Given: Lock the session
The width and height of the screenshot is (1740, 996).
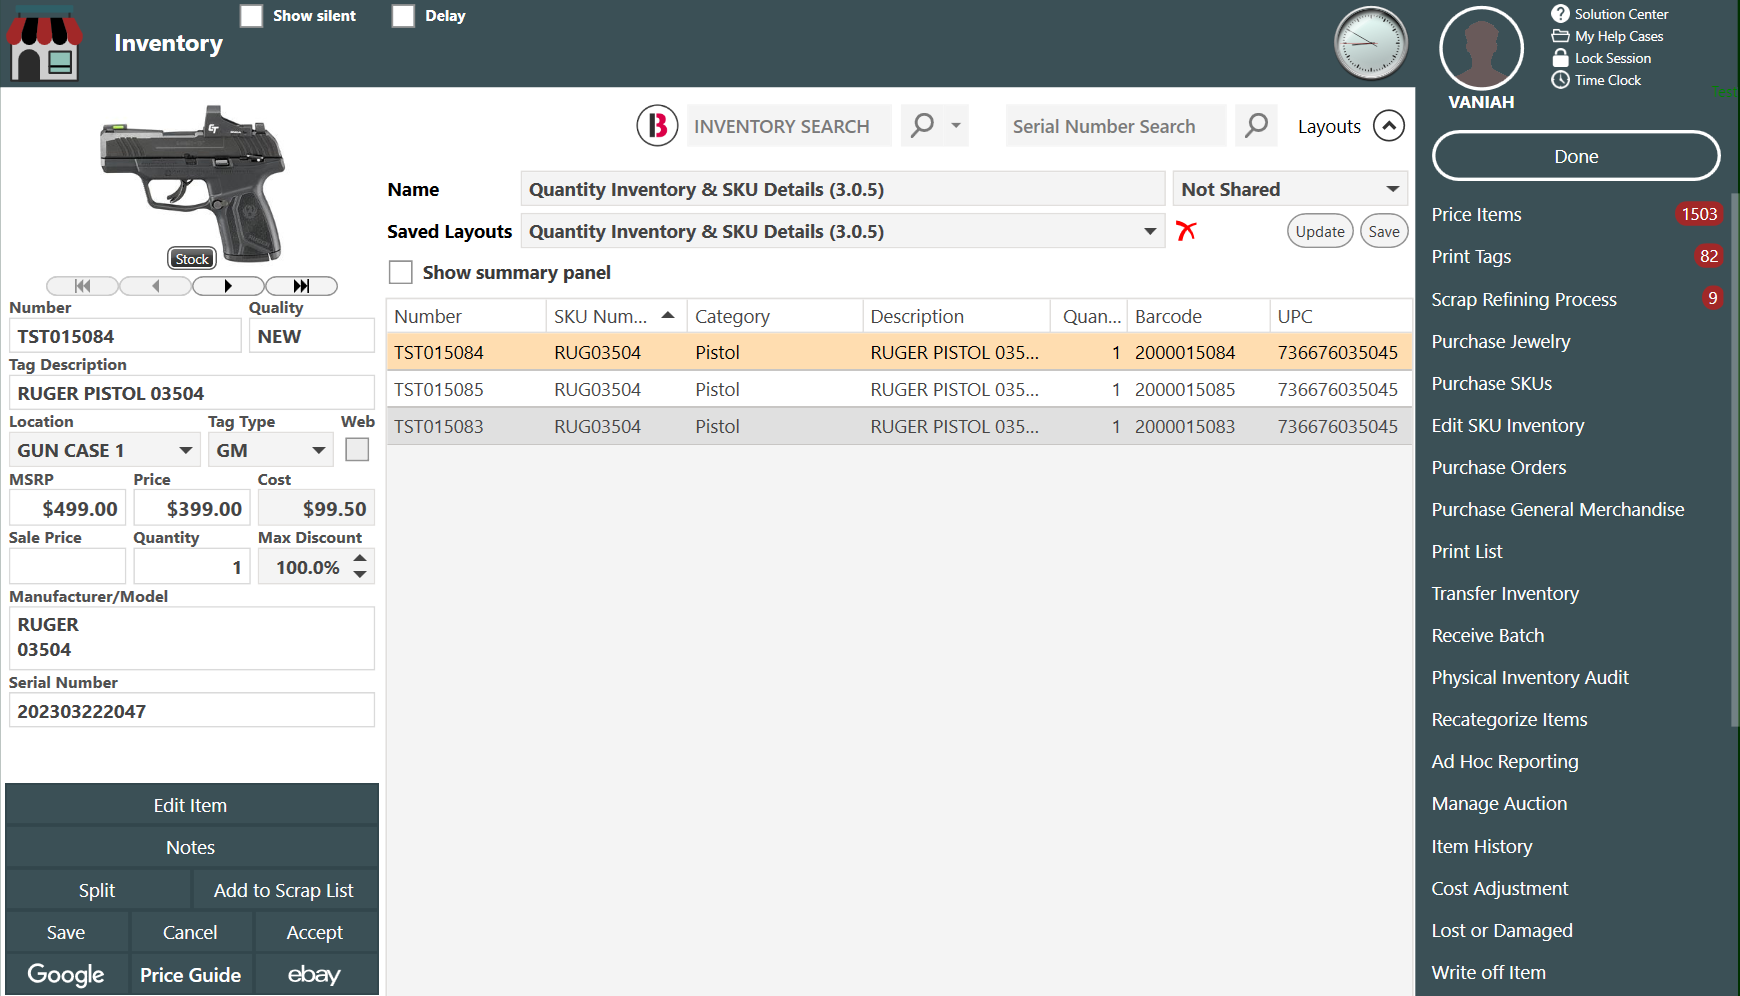Looking at the screenshot, I should [x=1602, y=58].
